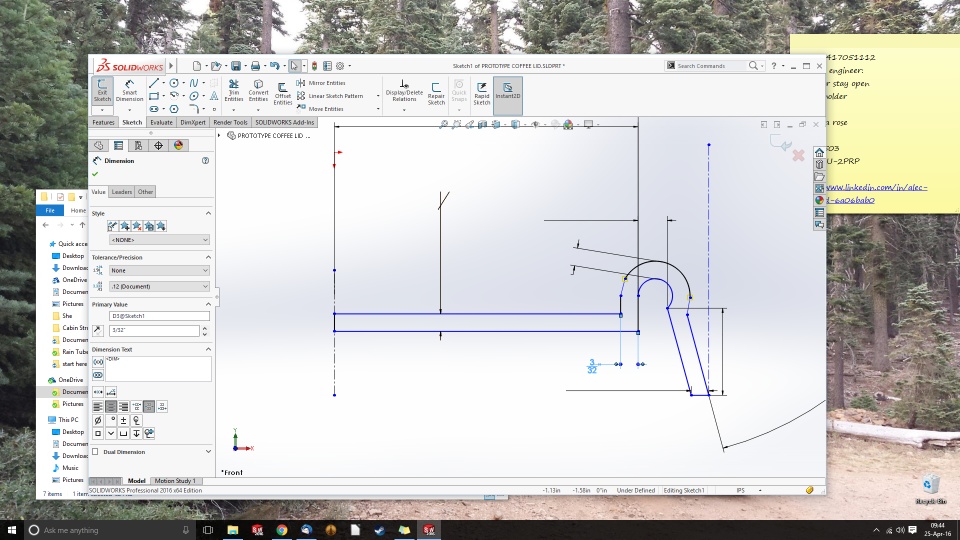Open the DimXpertManager tab
This screenshot has width=960, height=540.
tap(159, 145)
